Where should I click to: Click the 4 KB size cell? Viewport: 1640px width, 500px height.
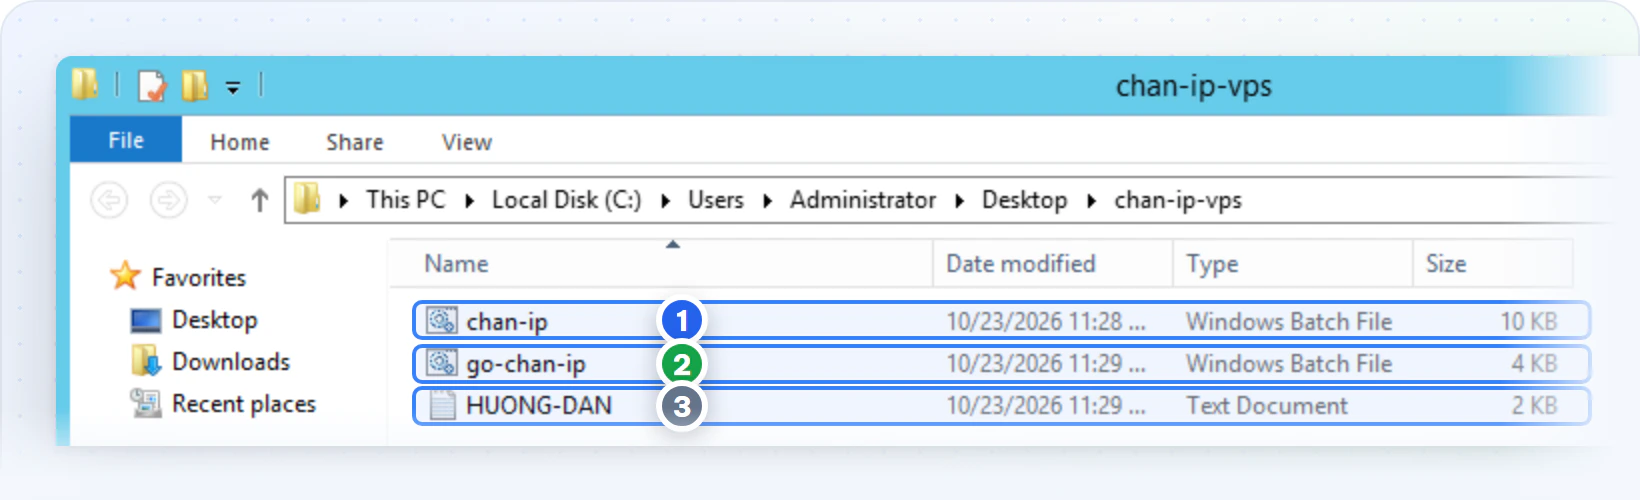[x=1535, y=364]
